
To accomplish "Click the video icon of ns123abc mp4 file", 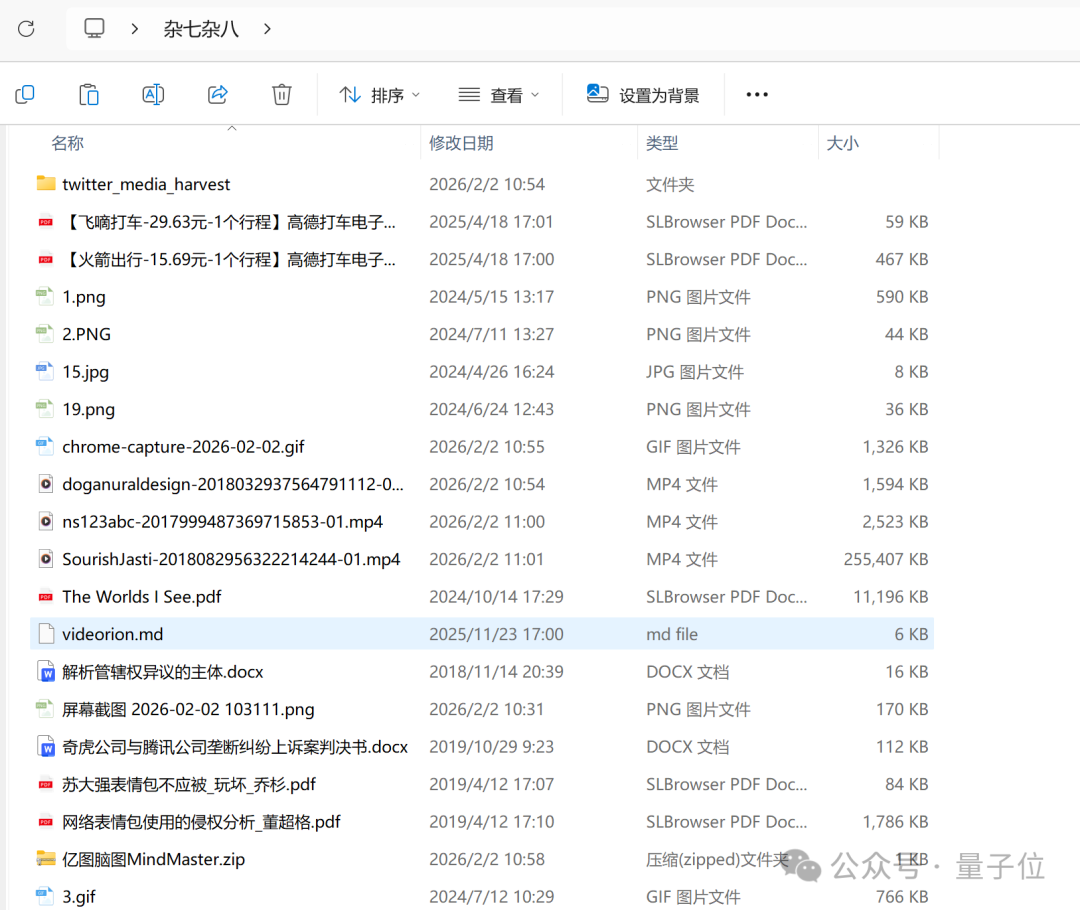I will pyautogui.click(x=46, y=521).
